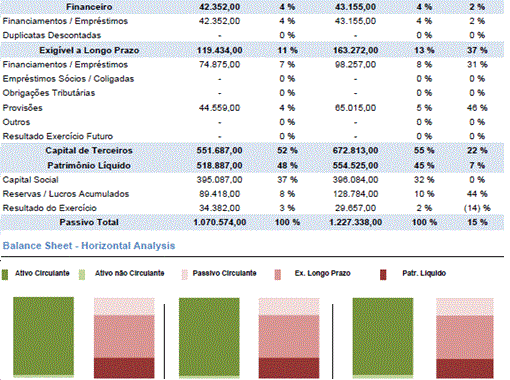Select the Balance Sheet - Horizontal Analysis heading

tap(89, 246)
